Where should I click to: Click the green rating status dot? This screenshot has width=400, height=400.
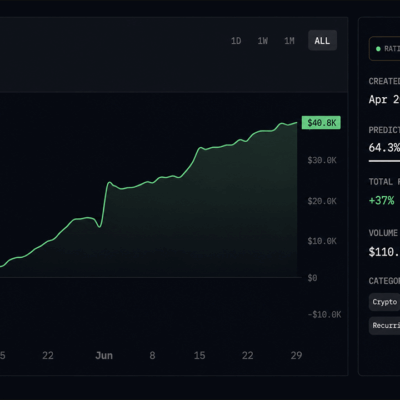(378, 49)
